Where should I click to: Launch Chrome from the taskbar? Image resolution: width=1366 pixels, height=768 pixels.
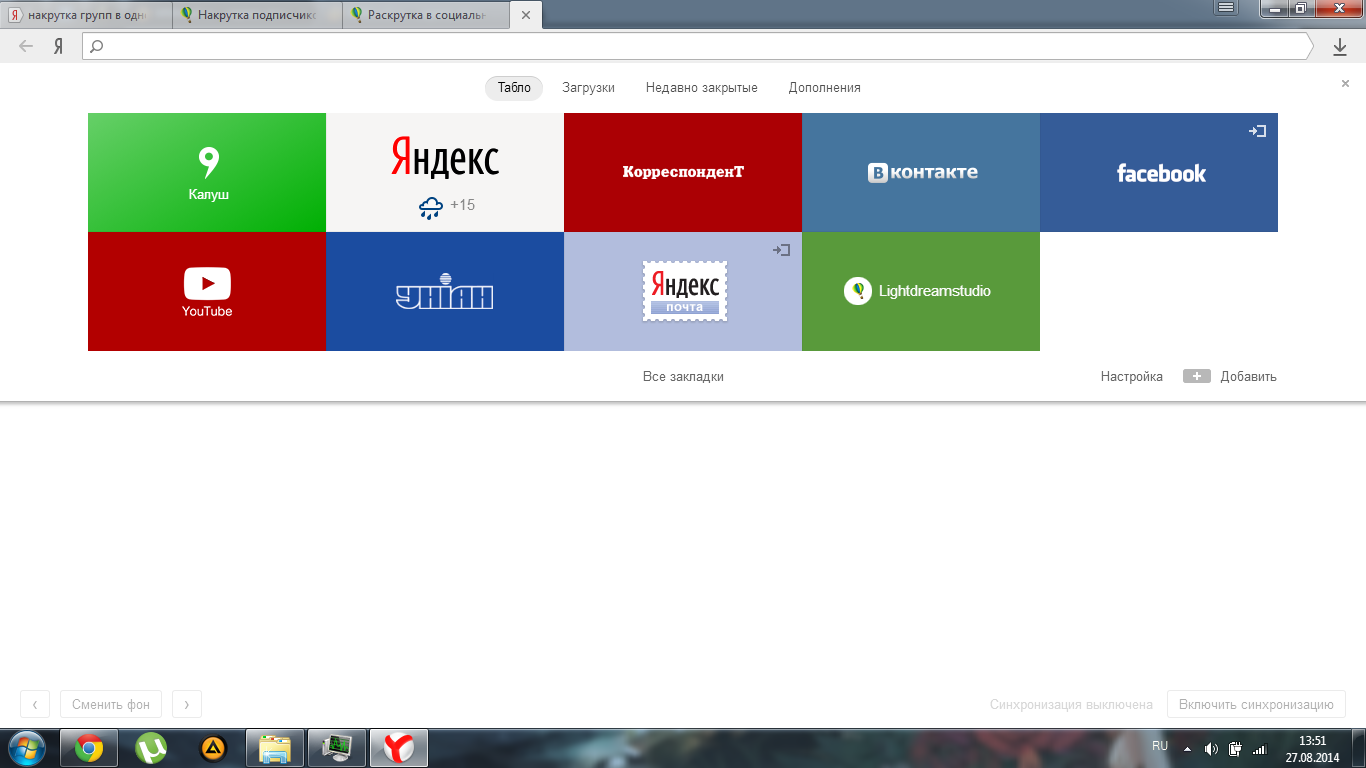89,748
